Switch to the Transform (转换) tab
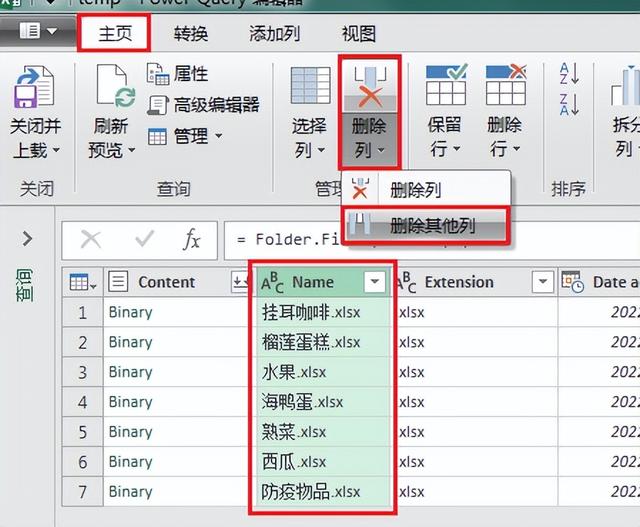 coord(190,34)
